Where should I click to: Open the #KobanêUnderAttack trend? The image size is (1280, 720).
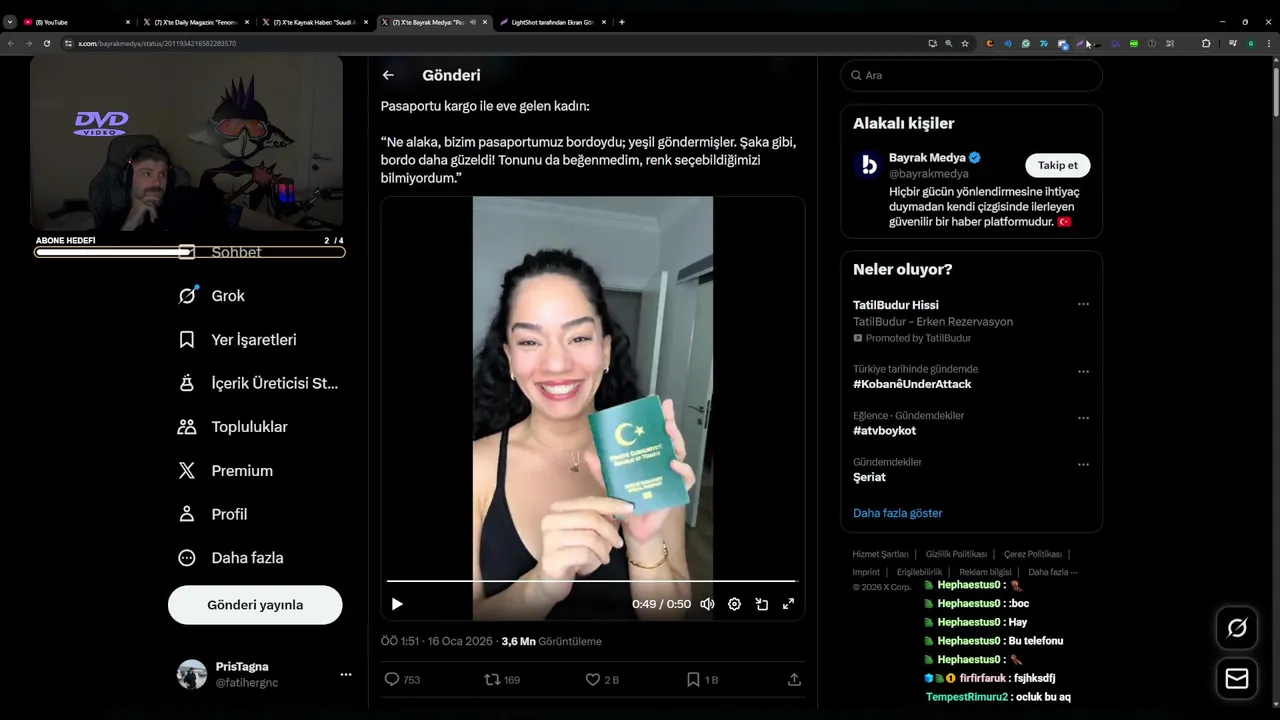pyautogui.click(x=912, y=384)
